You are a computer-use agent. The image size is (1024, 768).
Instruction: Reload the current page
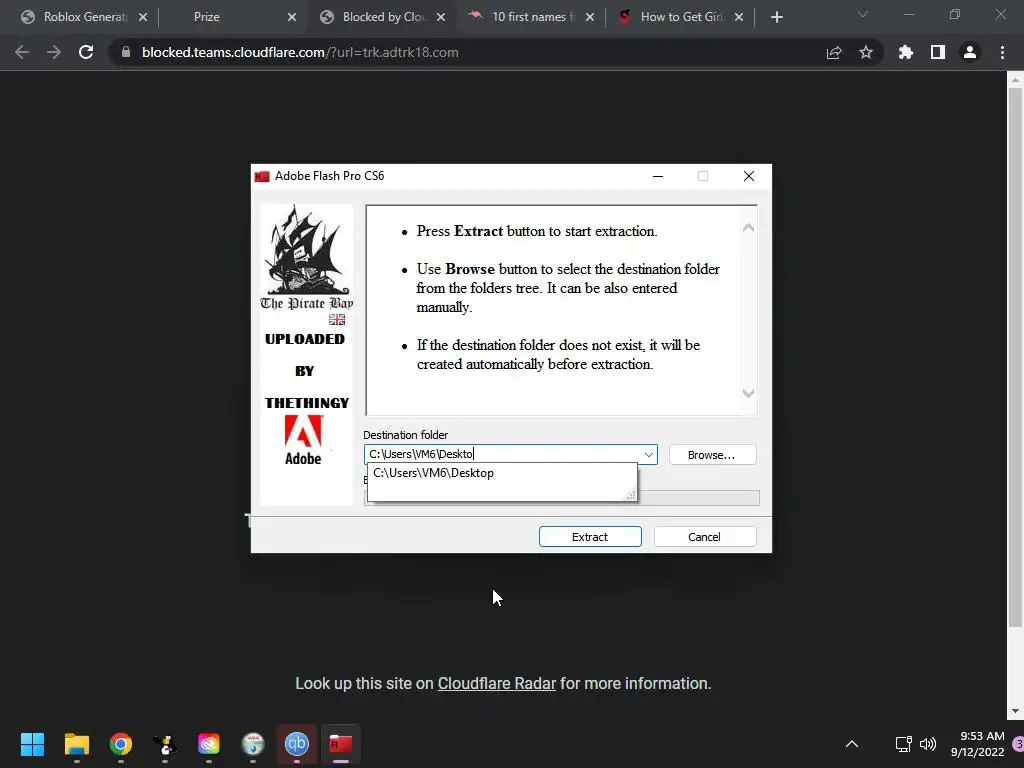click(x=86, y=52)
